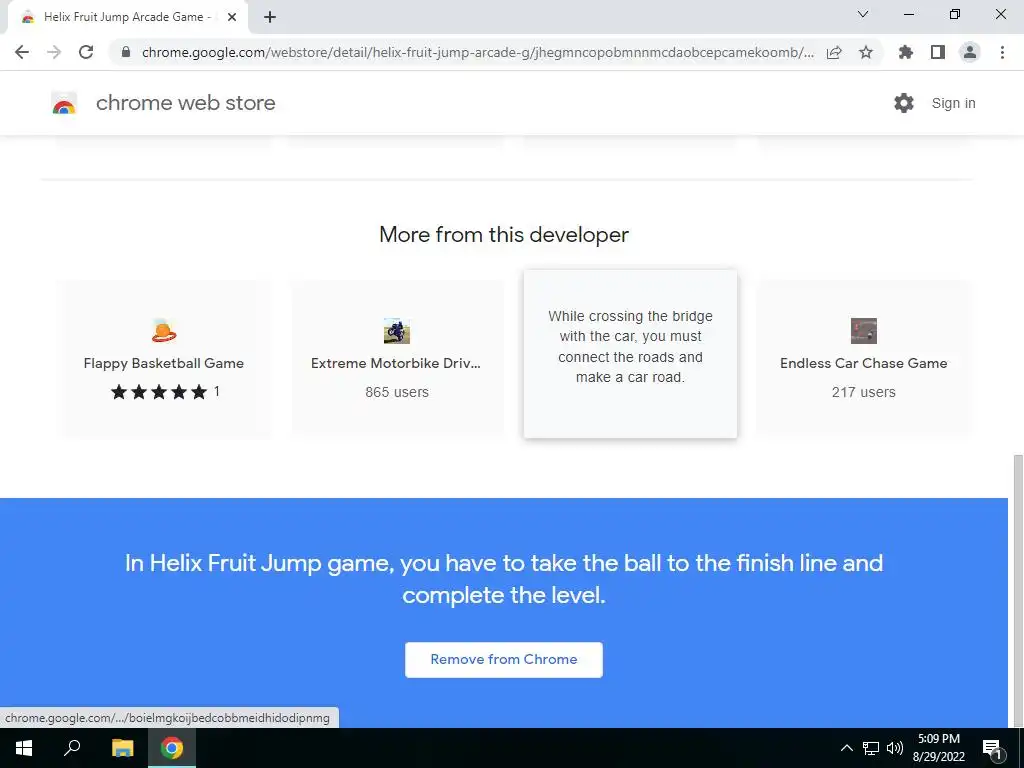Viewport: 1024px width, 768px height.
Task: Bookmark this page with star icon
Action: click(866, 52)
